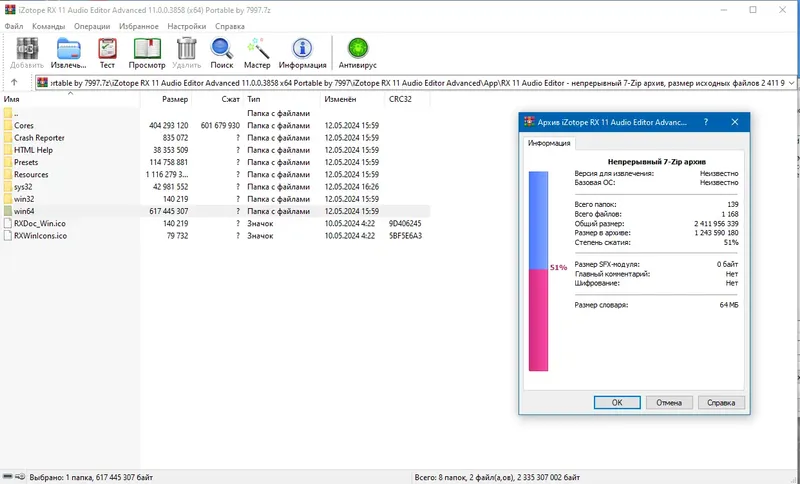Click the parent ".." folder icon
This screenshot has width=800, height=484.
coord(8,113)
